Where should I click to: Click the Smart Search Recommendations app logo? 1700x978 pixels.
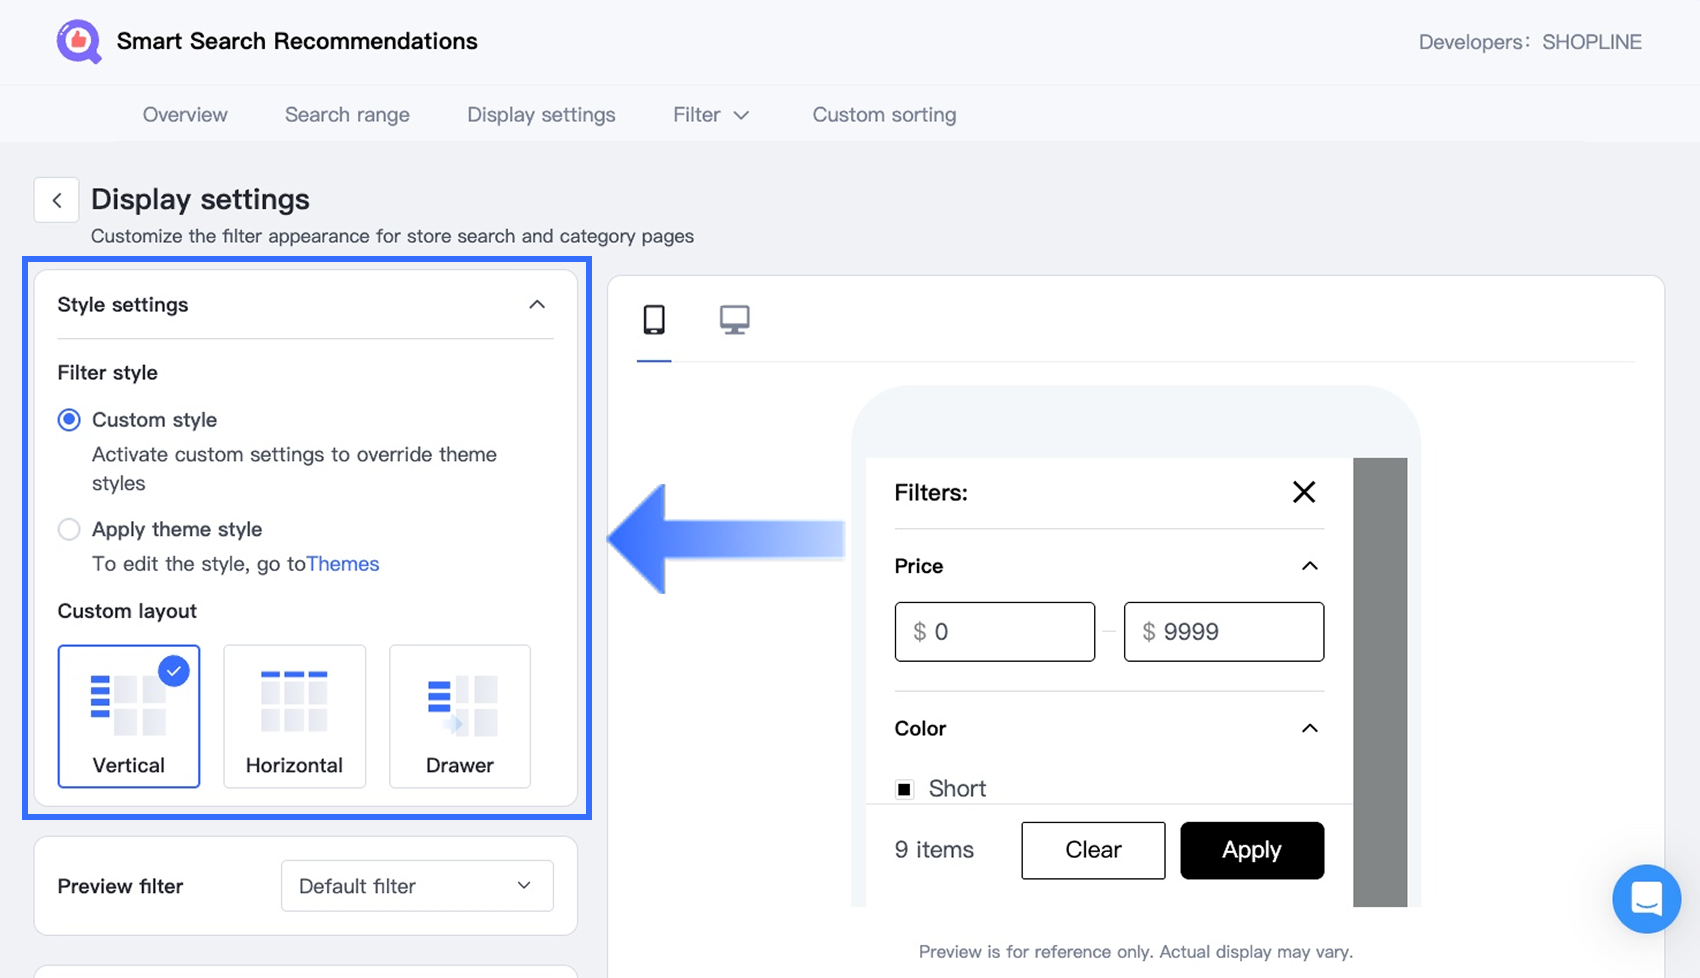point(79,42)
